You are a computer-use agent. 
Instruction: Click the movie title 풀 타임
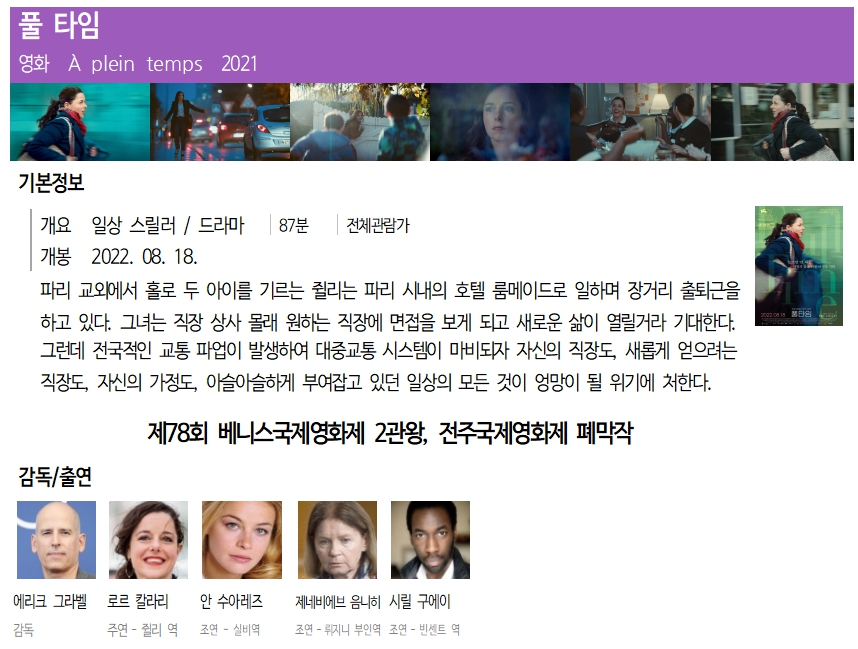[x=59, y=25]
